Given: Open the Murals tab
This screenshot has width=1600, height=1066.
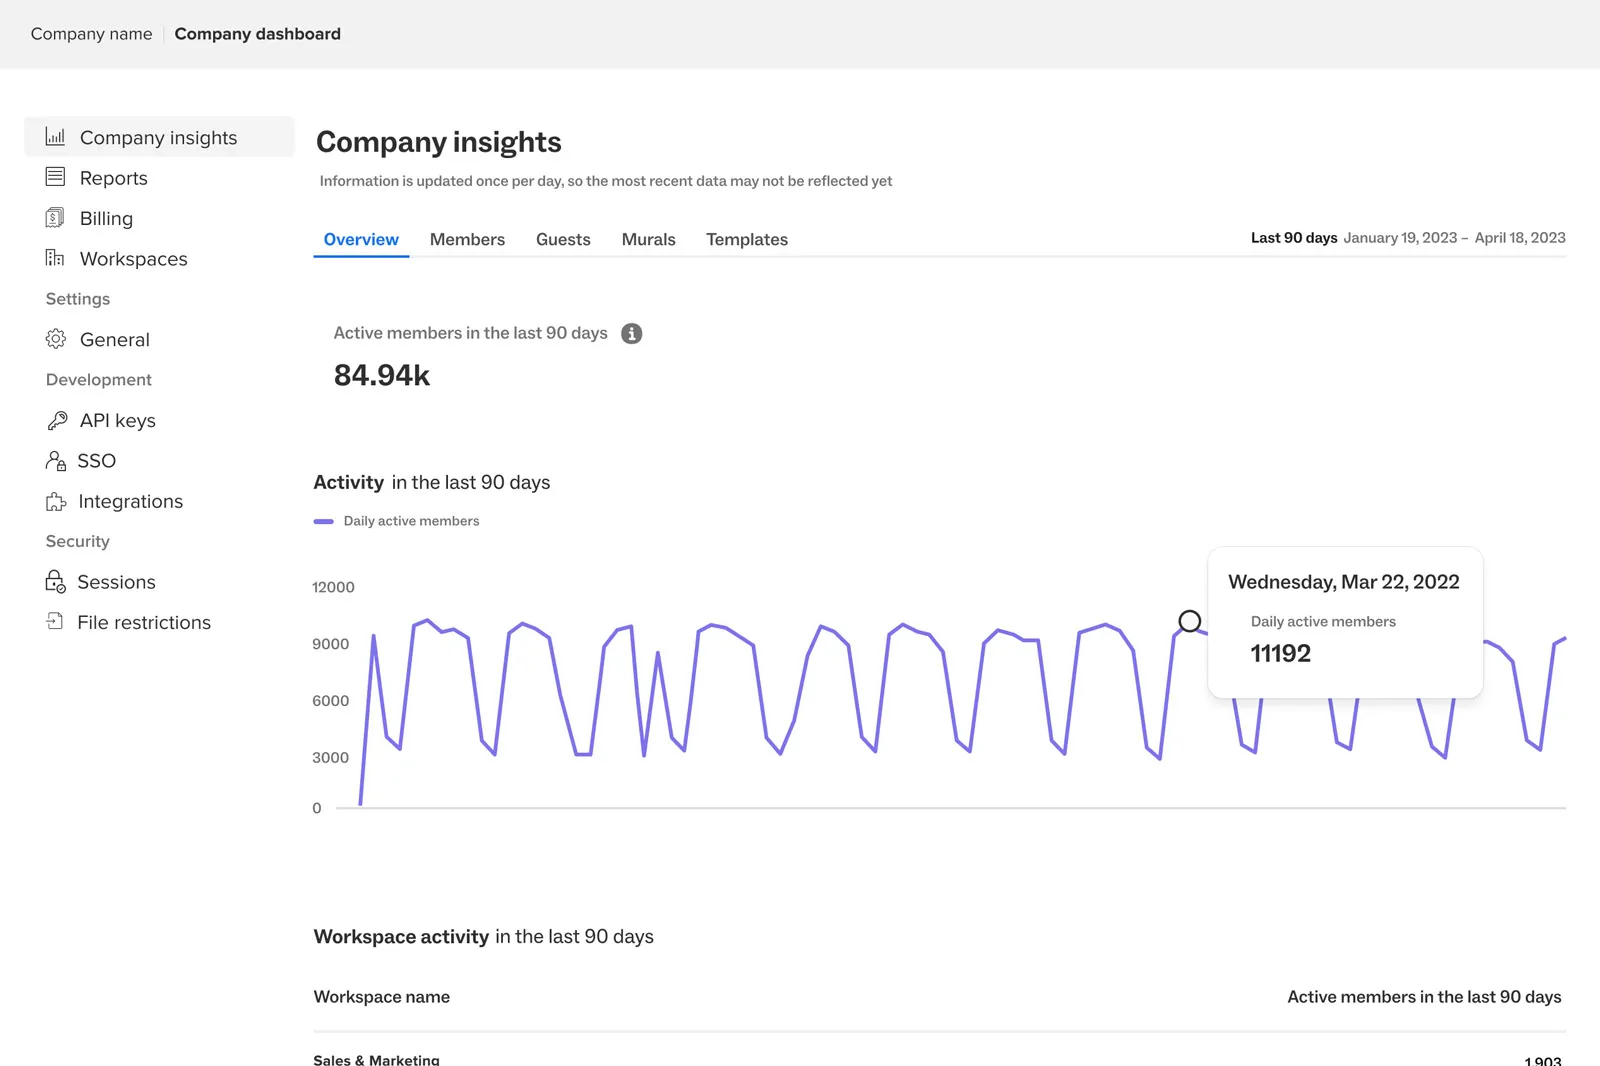Looking at the screenshot, I should pos(648,240).
